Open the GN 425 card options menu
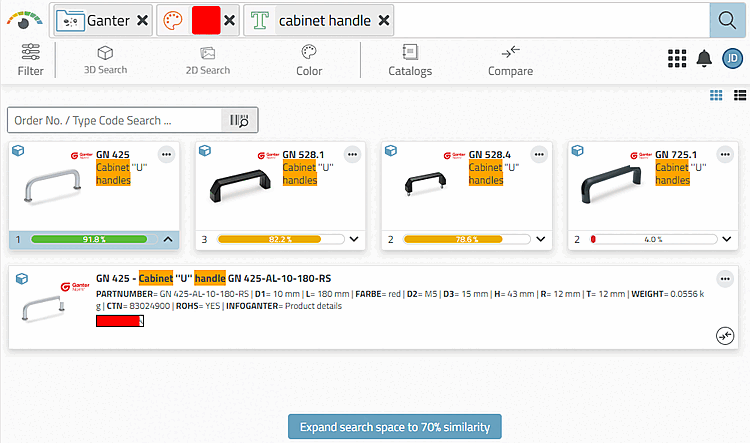This screenshot has height=443, width=750. pyautogui.click(x=166, y=155)
